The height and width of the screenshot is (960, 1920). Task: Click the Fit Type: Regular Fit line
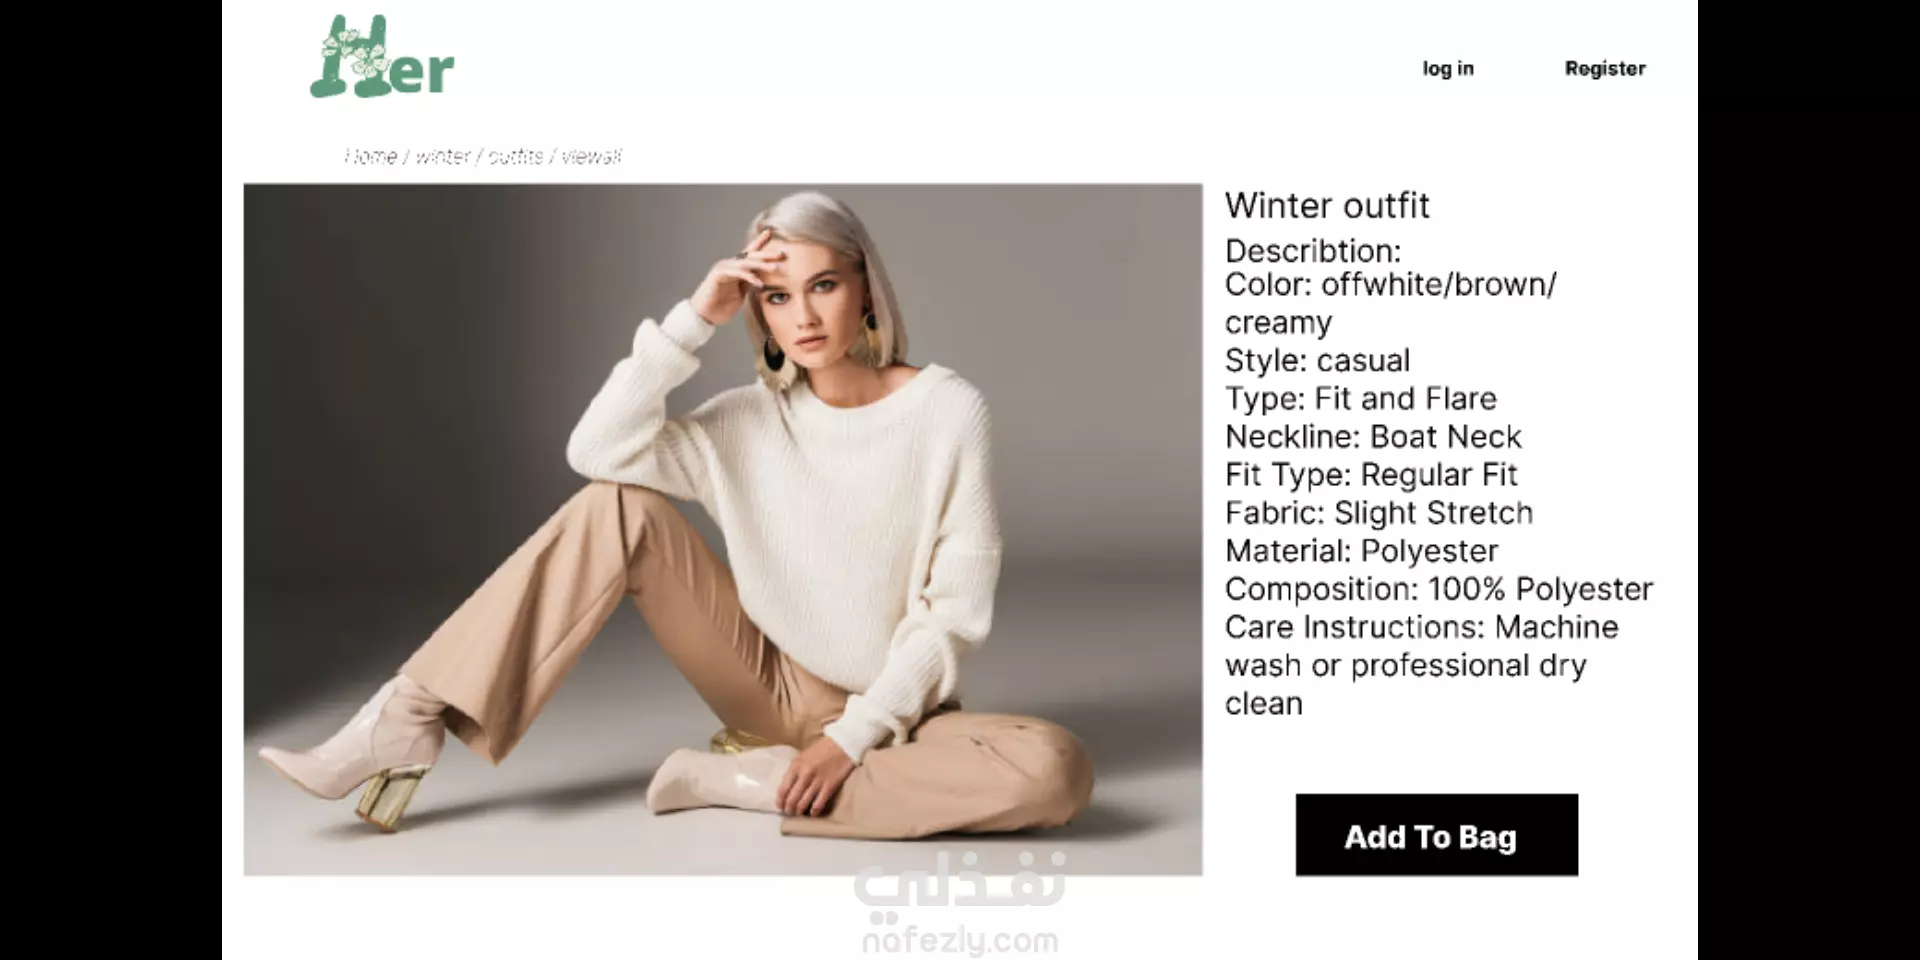[x=1371, y=474]
